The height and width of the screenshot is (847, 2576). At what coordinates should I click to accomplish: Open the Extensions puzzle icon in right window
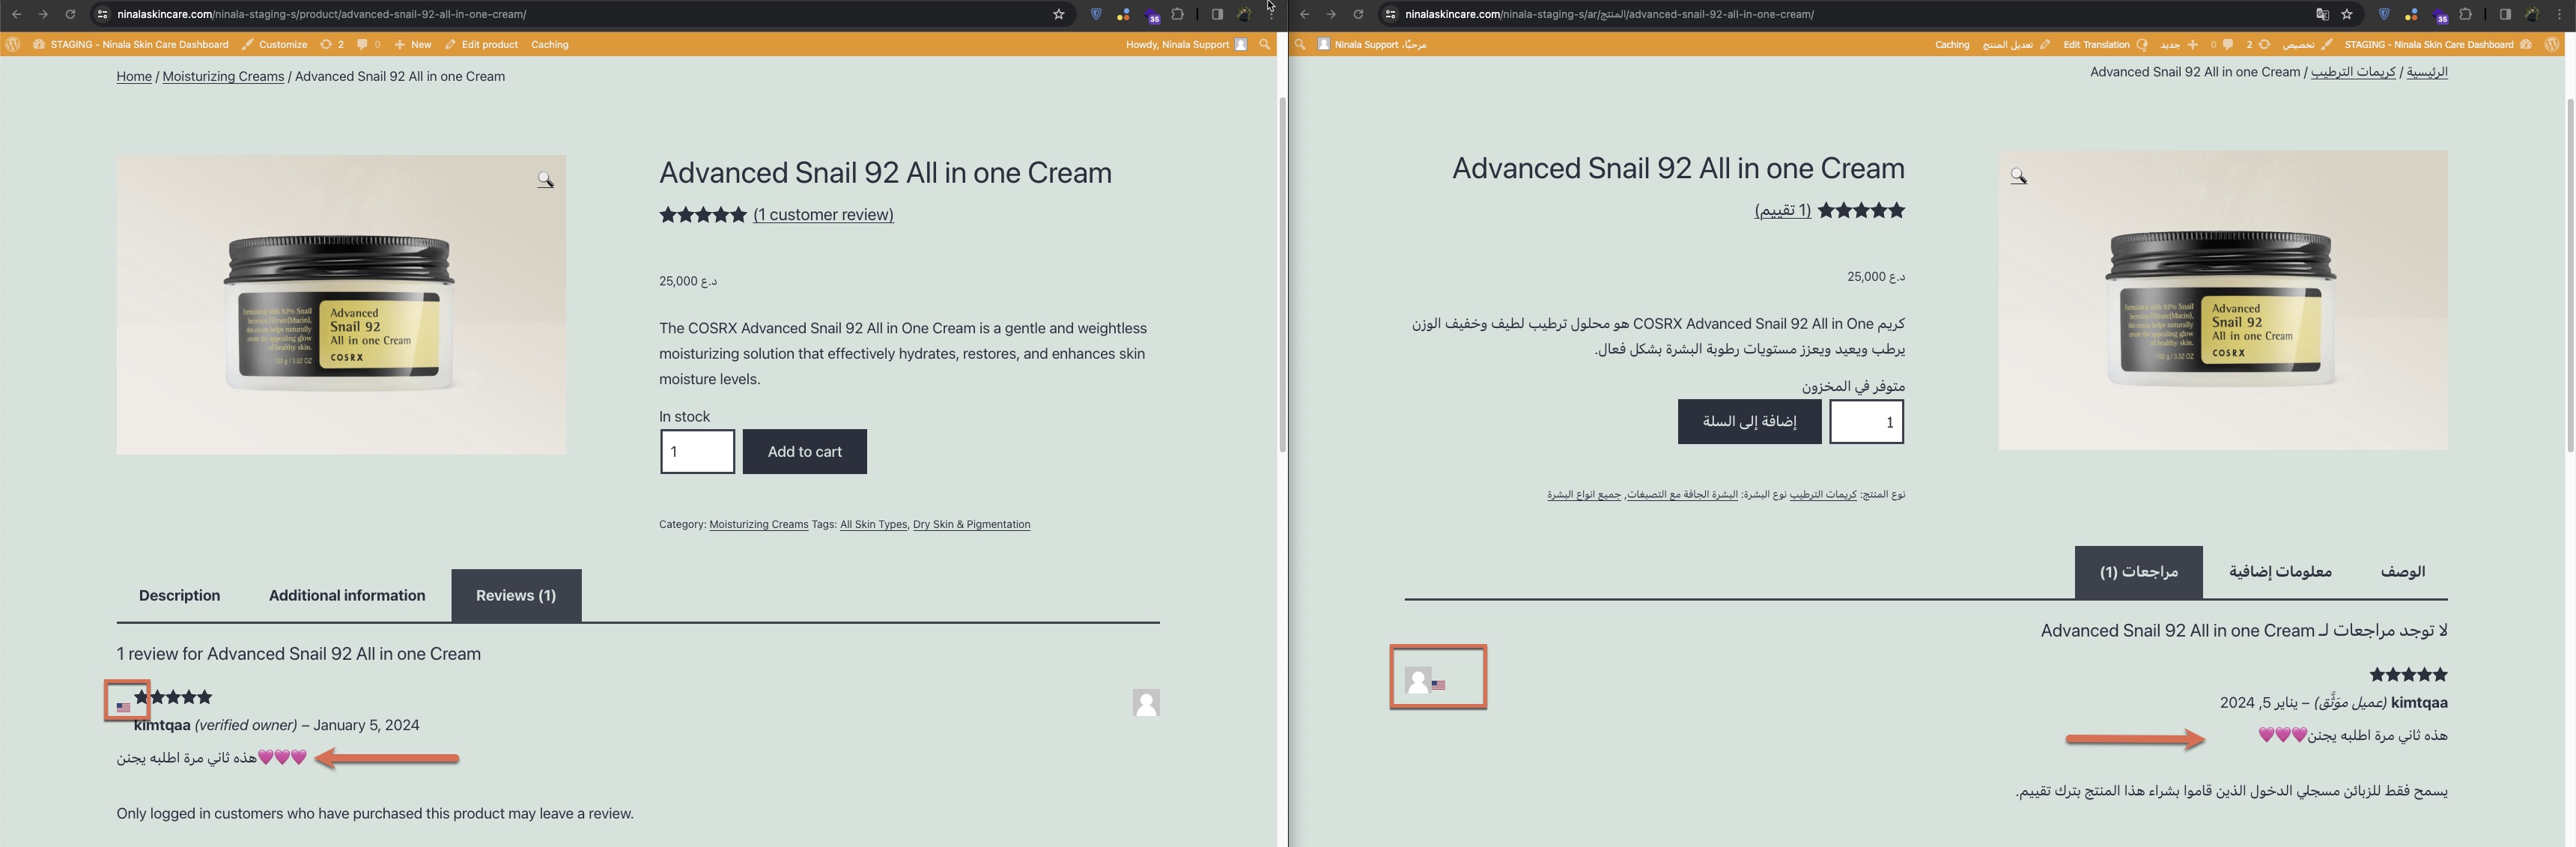tap(2466, 14)
